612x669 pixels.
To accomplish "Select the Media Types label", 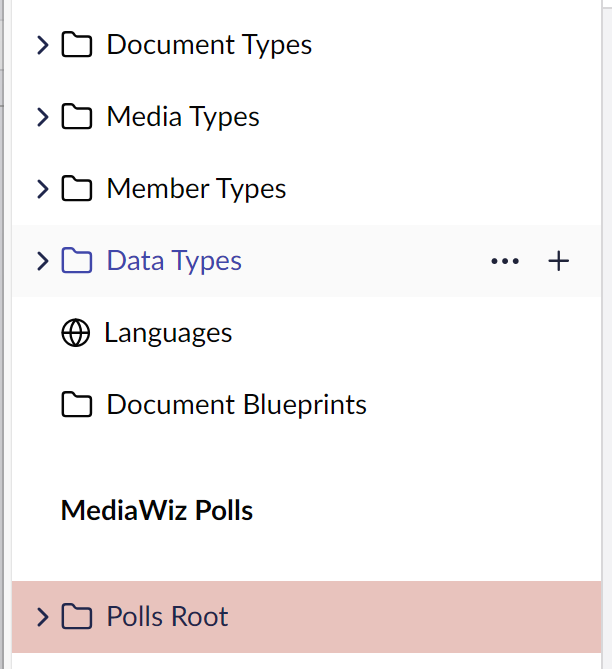I will click(183, 117).
